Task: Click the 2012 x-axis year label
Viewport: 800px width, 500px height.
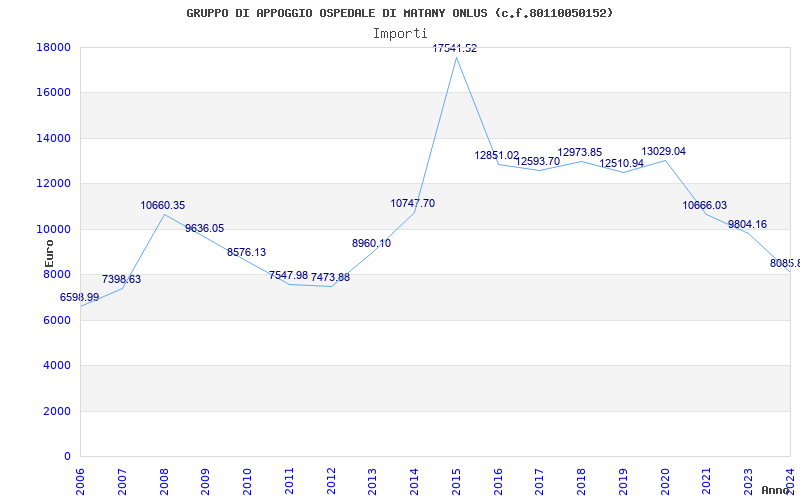Action: (x=331, y=482)
